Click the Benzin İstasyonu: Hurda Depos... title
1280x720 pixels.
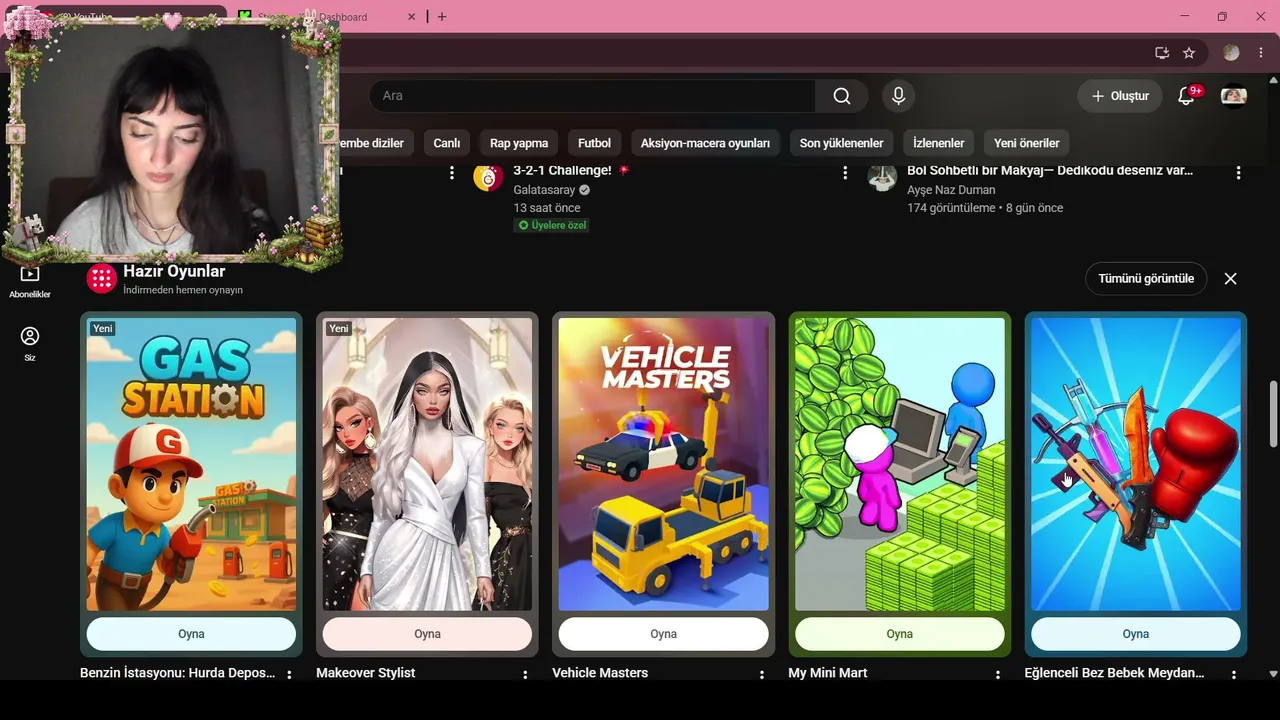tap(178, 673)
